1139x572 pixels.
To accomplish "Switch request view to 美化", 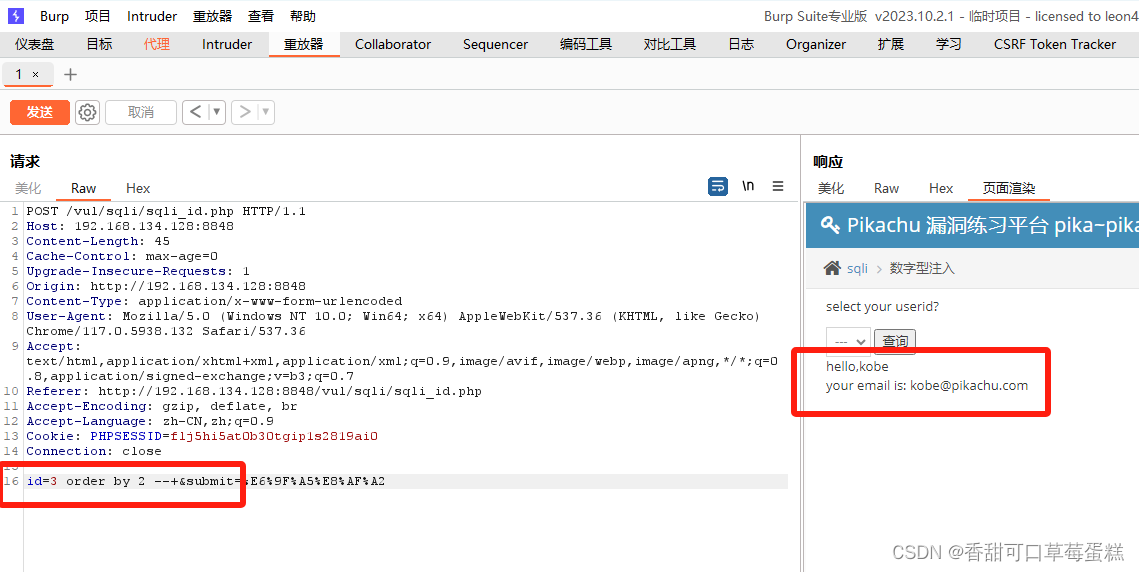I will 28,188.
